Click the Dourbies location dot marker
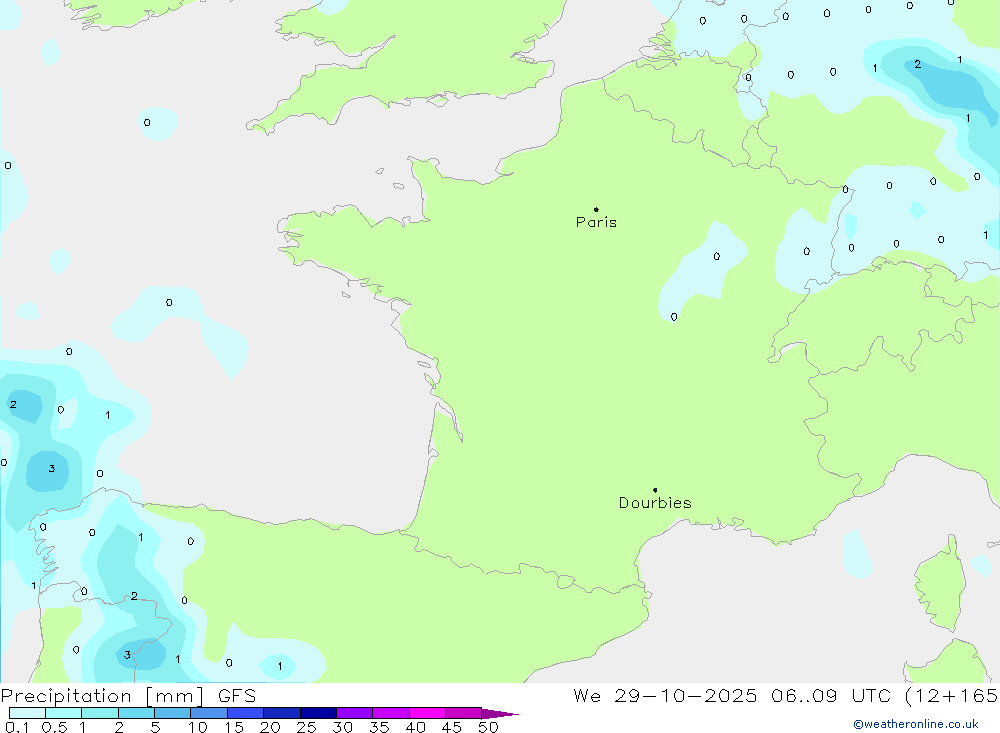 655,490
